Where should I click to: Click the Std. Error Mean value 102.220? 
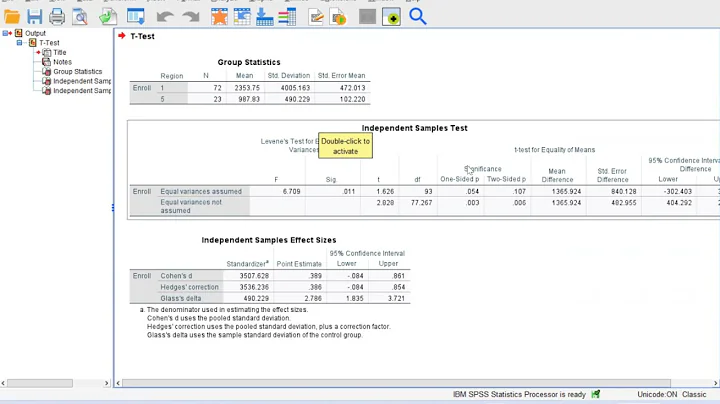tap(353, 99)
